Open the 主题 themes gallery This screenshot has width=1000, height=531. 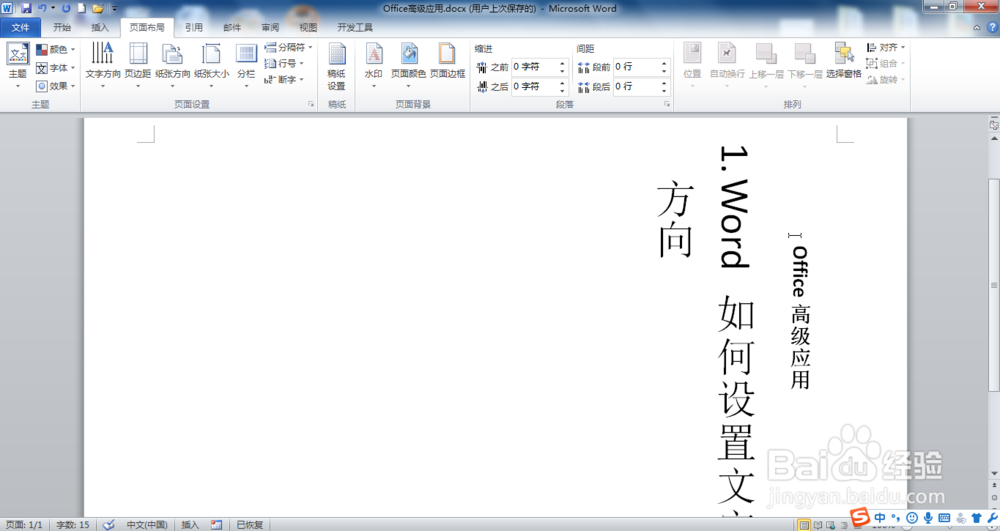(x=18, y=65)
